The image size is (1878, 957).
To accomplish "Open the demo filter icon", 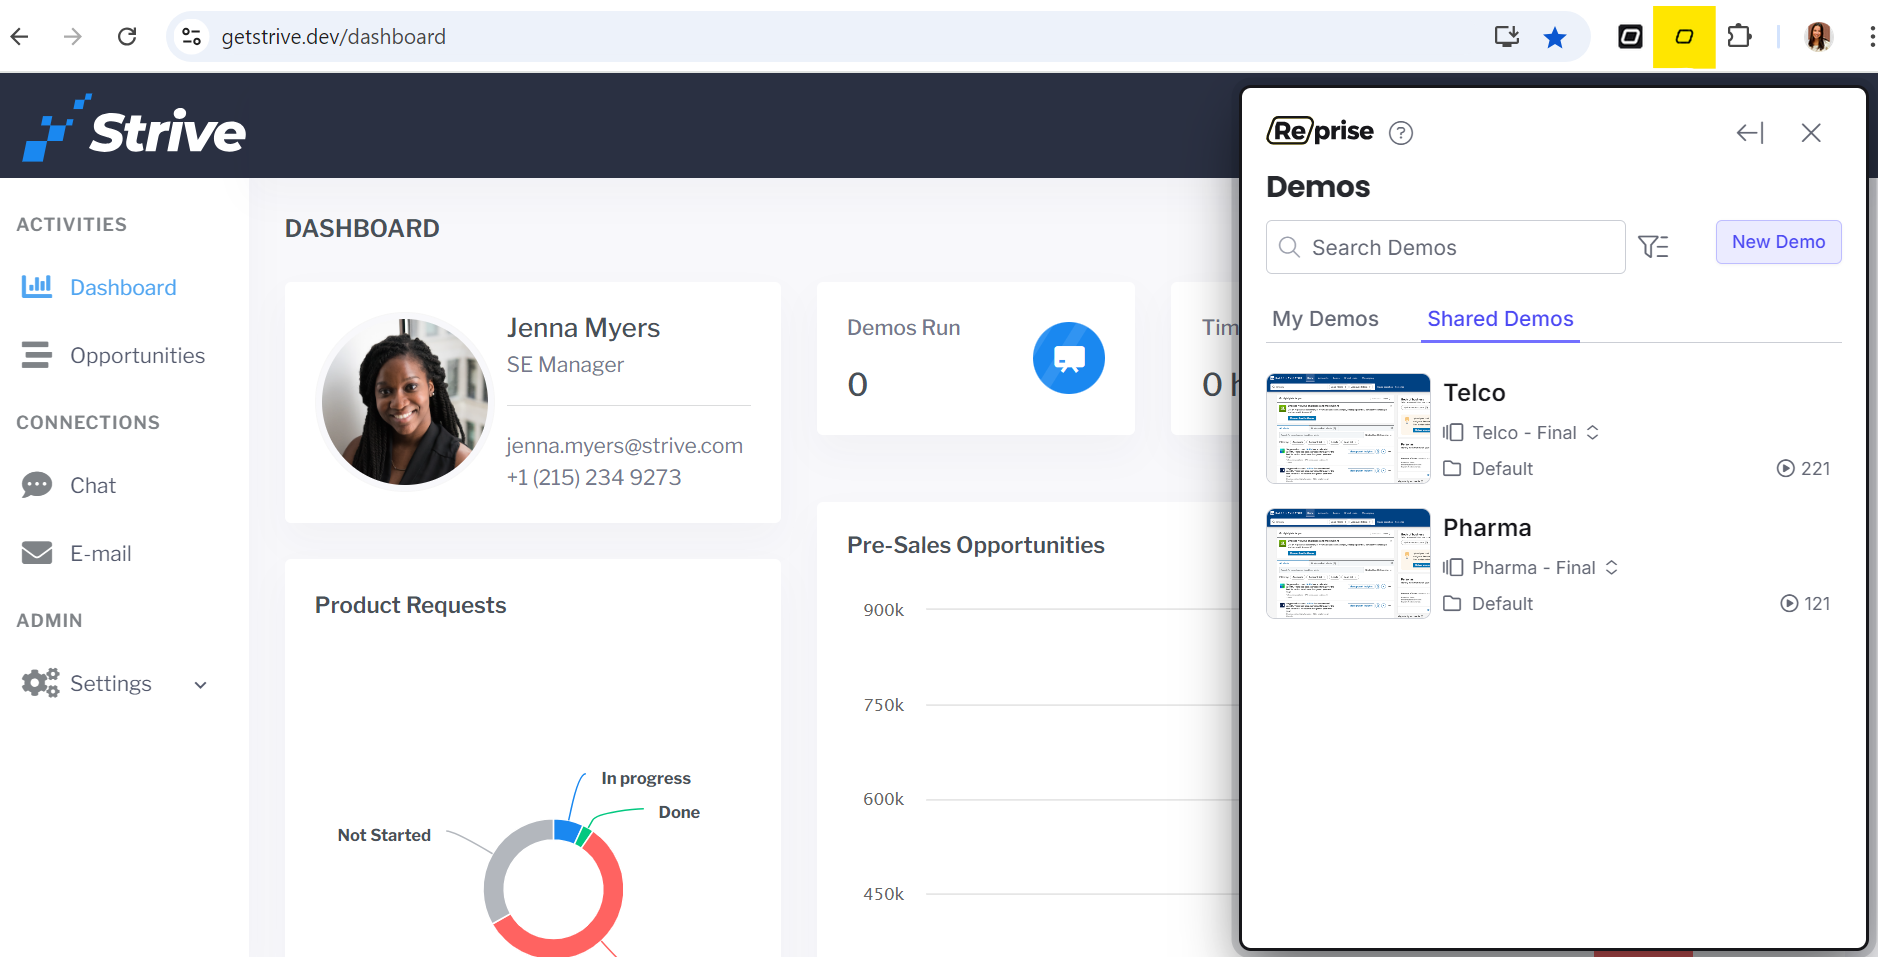I will (1653, 246).
